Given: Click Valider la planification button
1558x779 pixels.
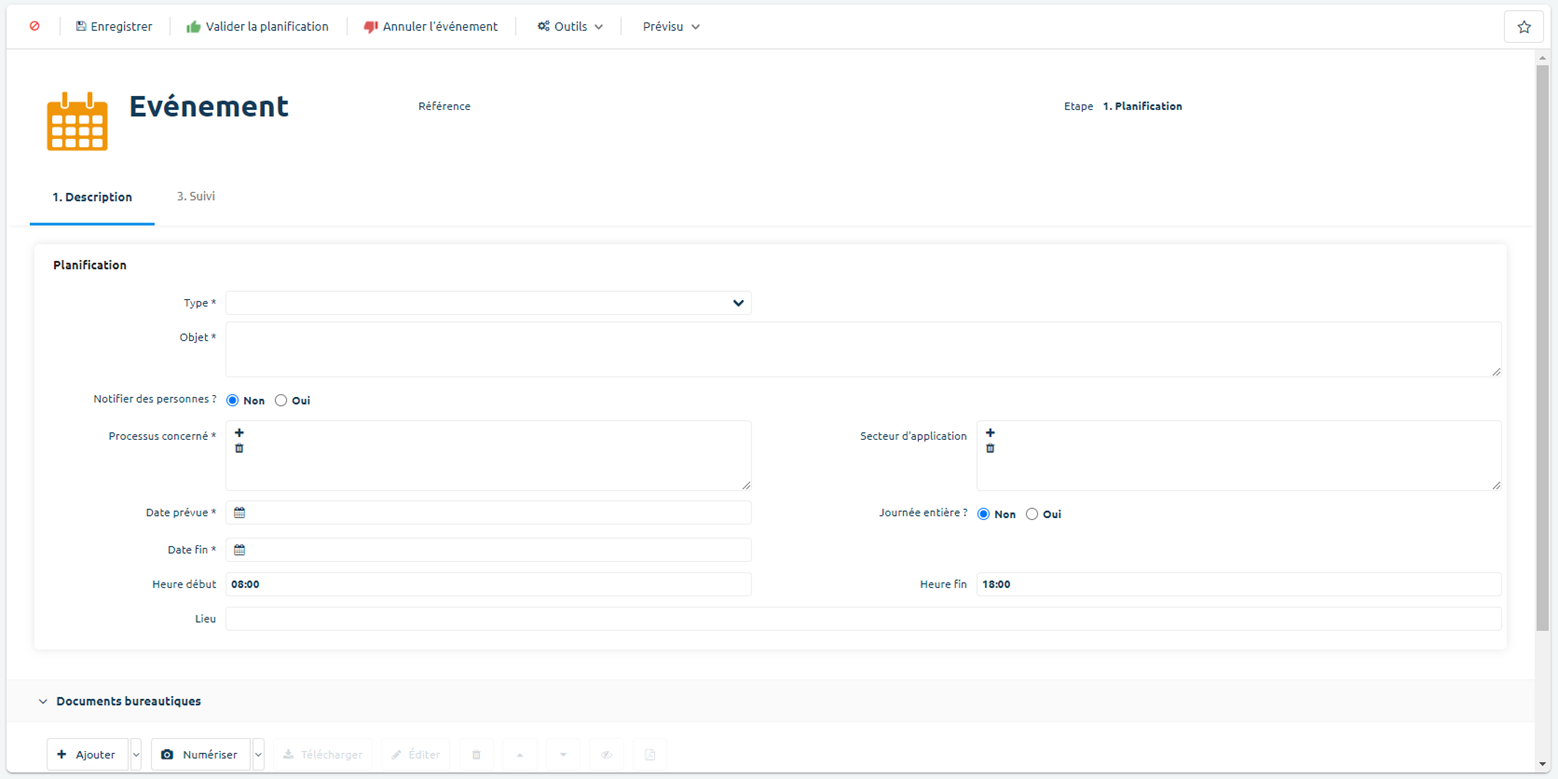Looking at the screenshot, I should (257, 27).
